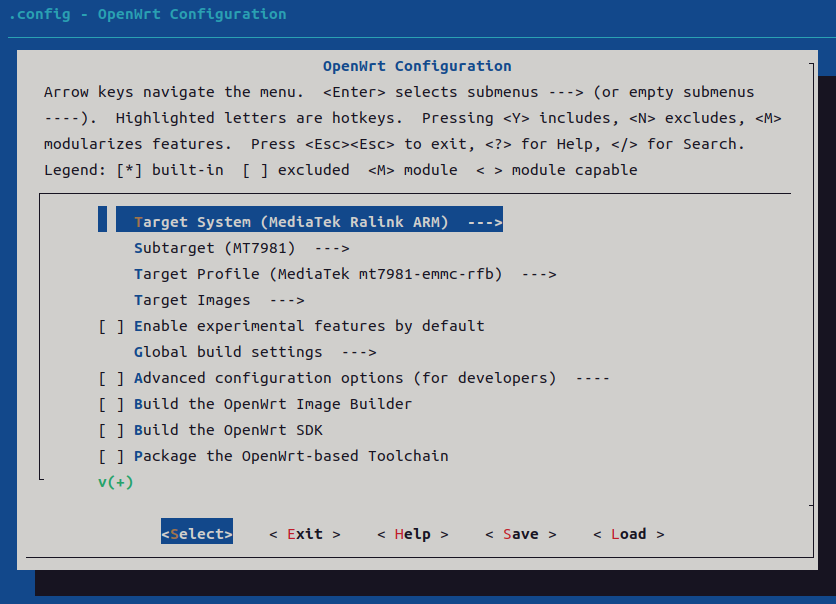
Task: Click the Load button
Action: coord(629,534)
